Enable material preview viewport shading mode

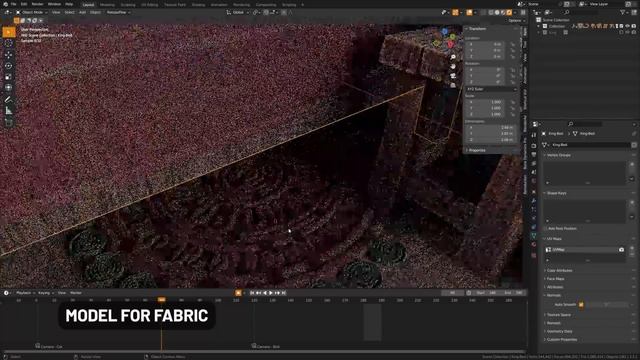pyautogui.click(x=503, y=13)
